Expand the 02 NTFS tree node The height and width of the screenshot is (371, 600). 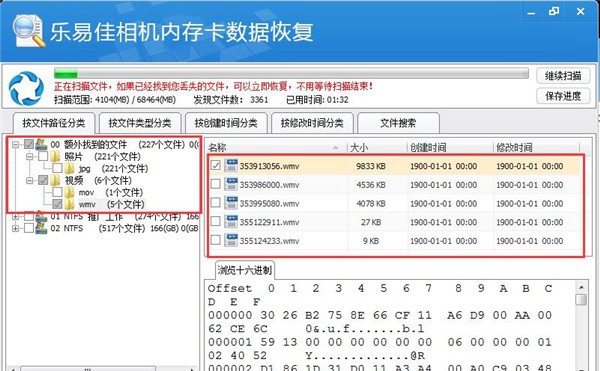15,228
